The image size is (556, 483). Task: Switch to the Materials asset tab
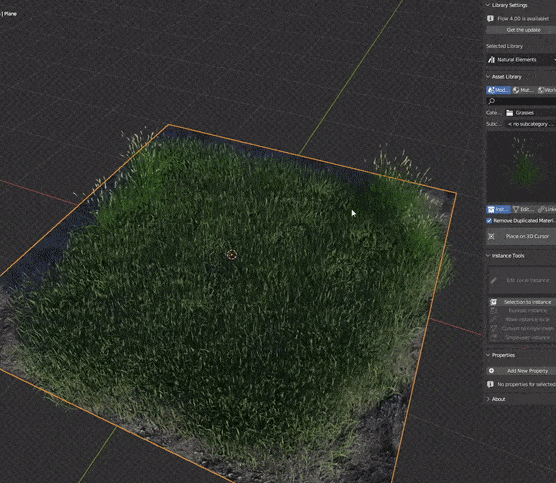click(523, 90)
